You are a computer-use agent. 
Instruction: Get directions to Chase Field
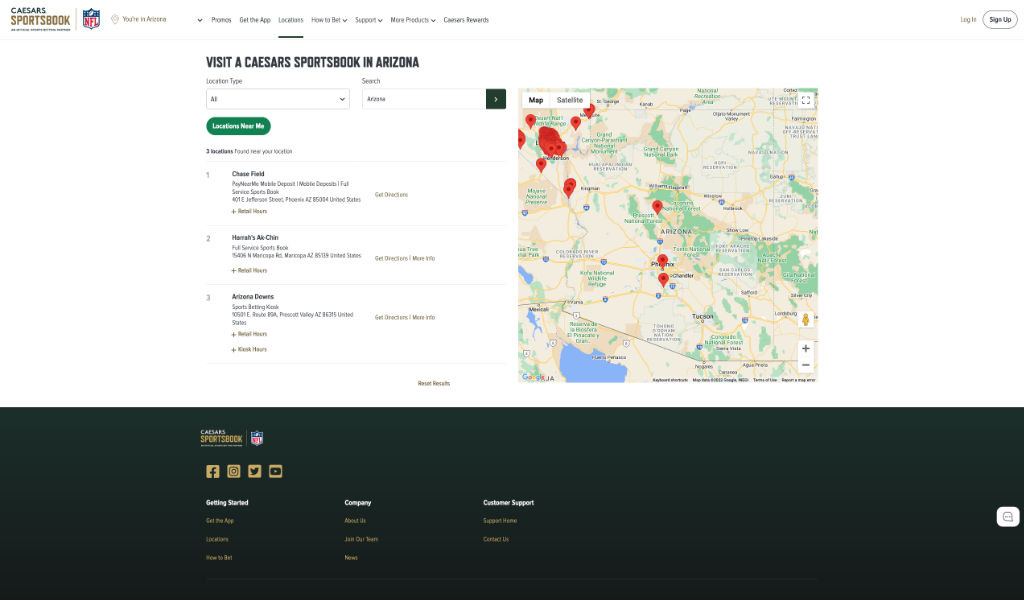click(x=391, y=195)
